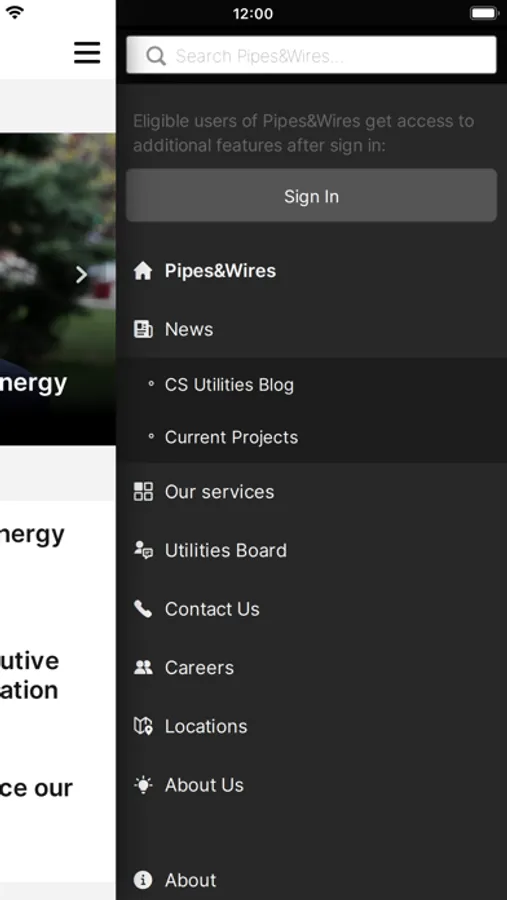Viewport: 507px width, 900px height.
Task: Toggle the hamburger menu icon
Action: [87, 53]
